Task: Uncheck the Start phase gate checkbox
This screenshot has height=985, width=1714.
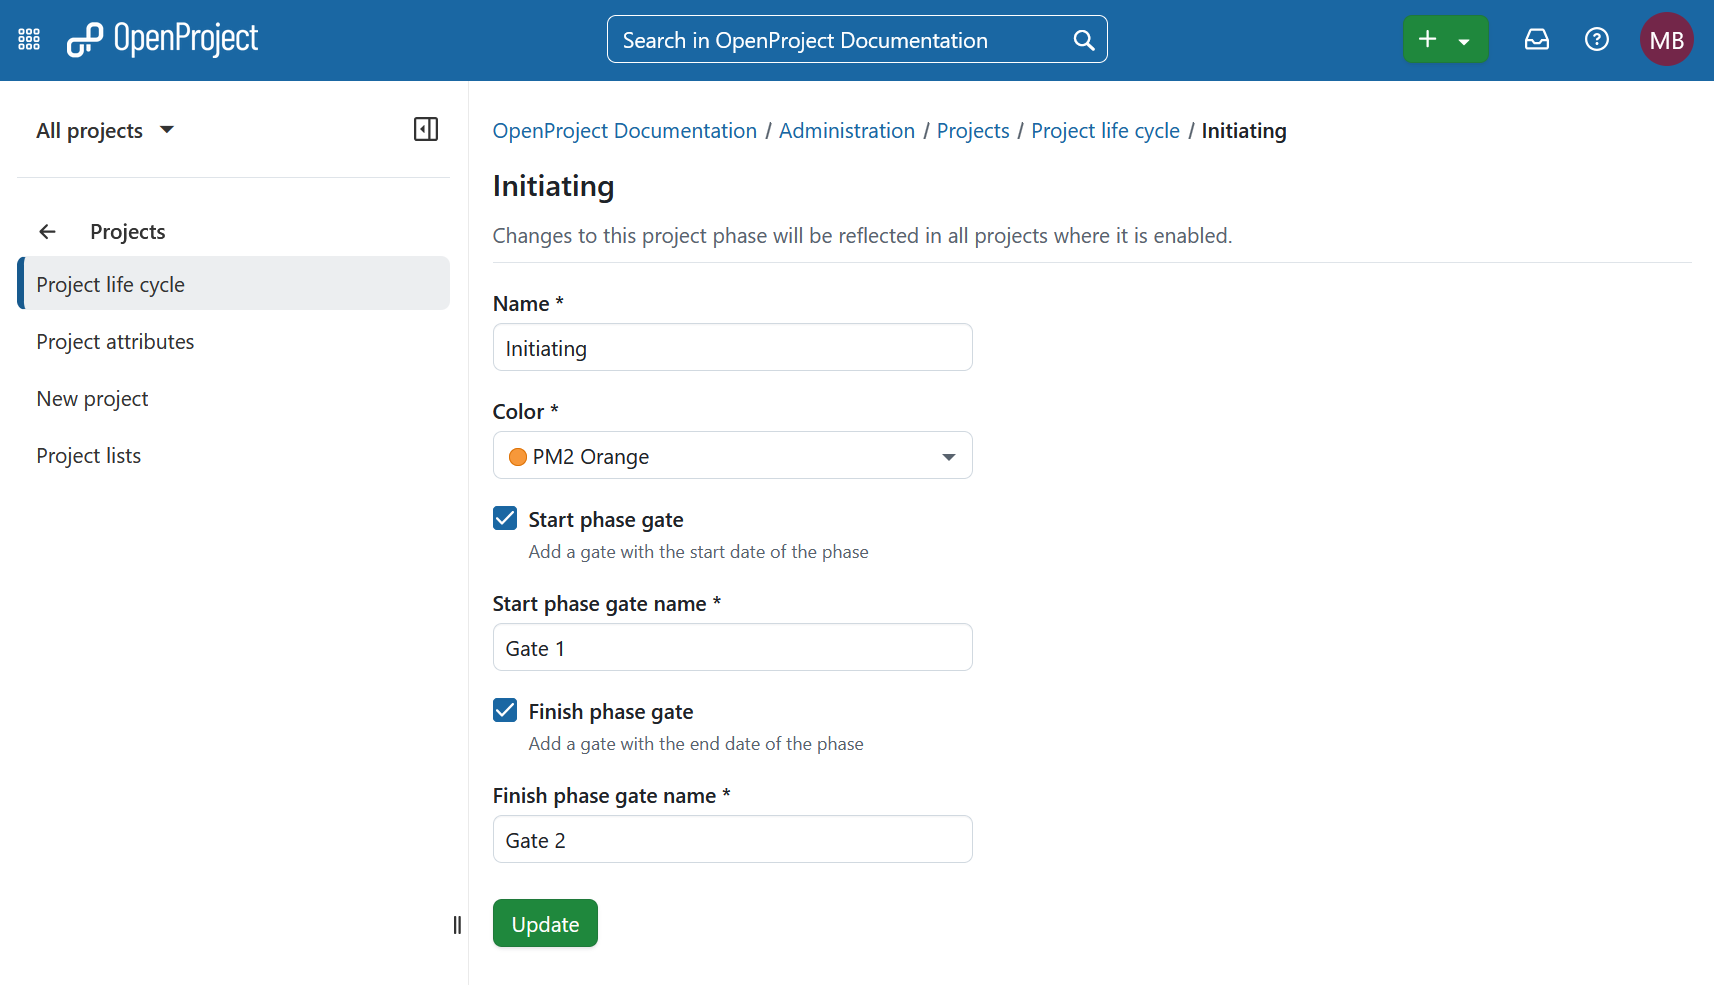Action: click(504, 518)
